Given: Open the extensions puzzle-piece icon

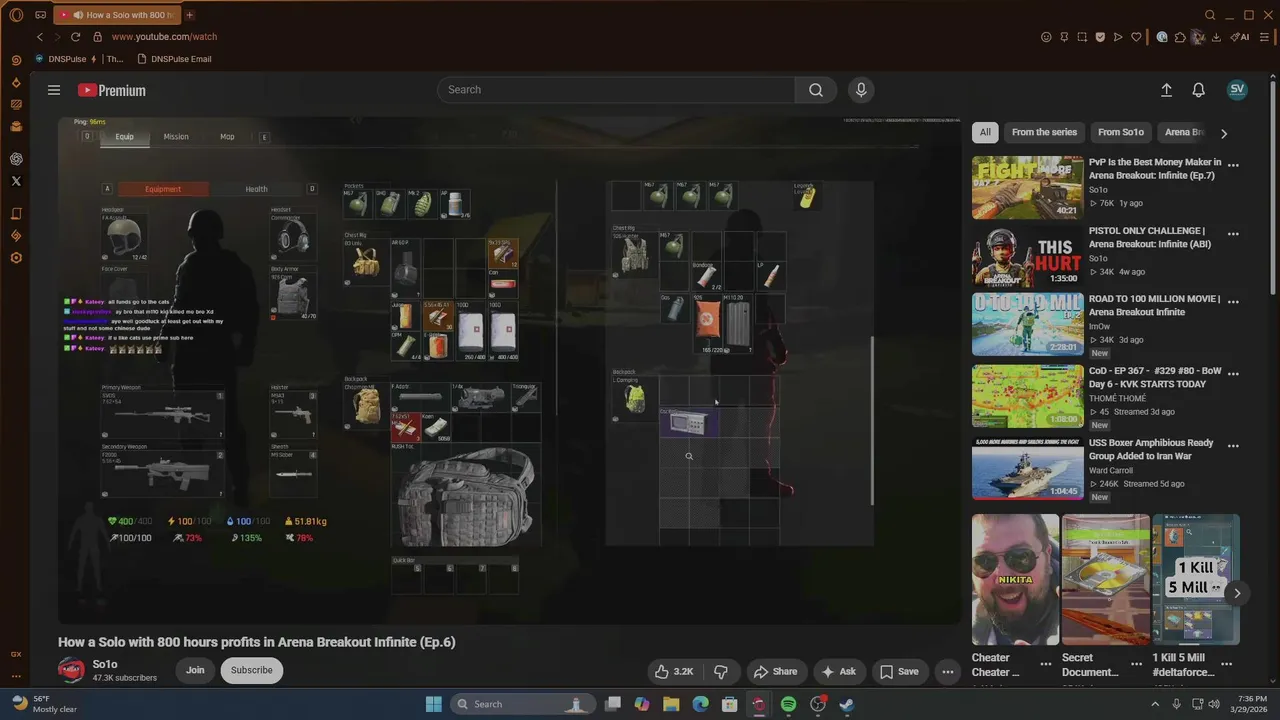Looking at the screenshot, I should tap(1180, 37).
